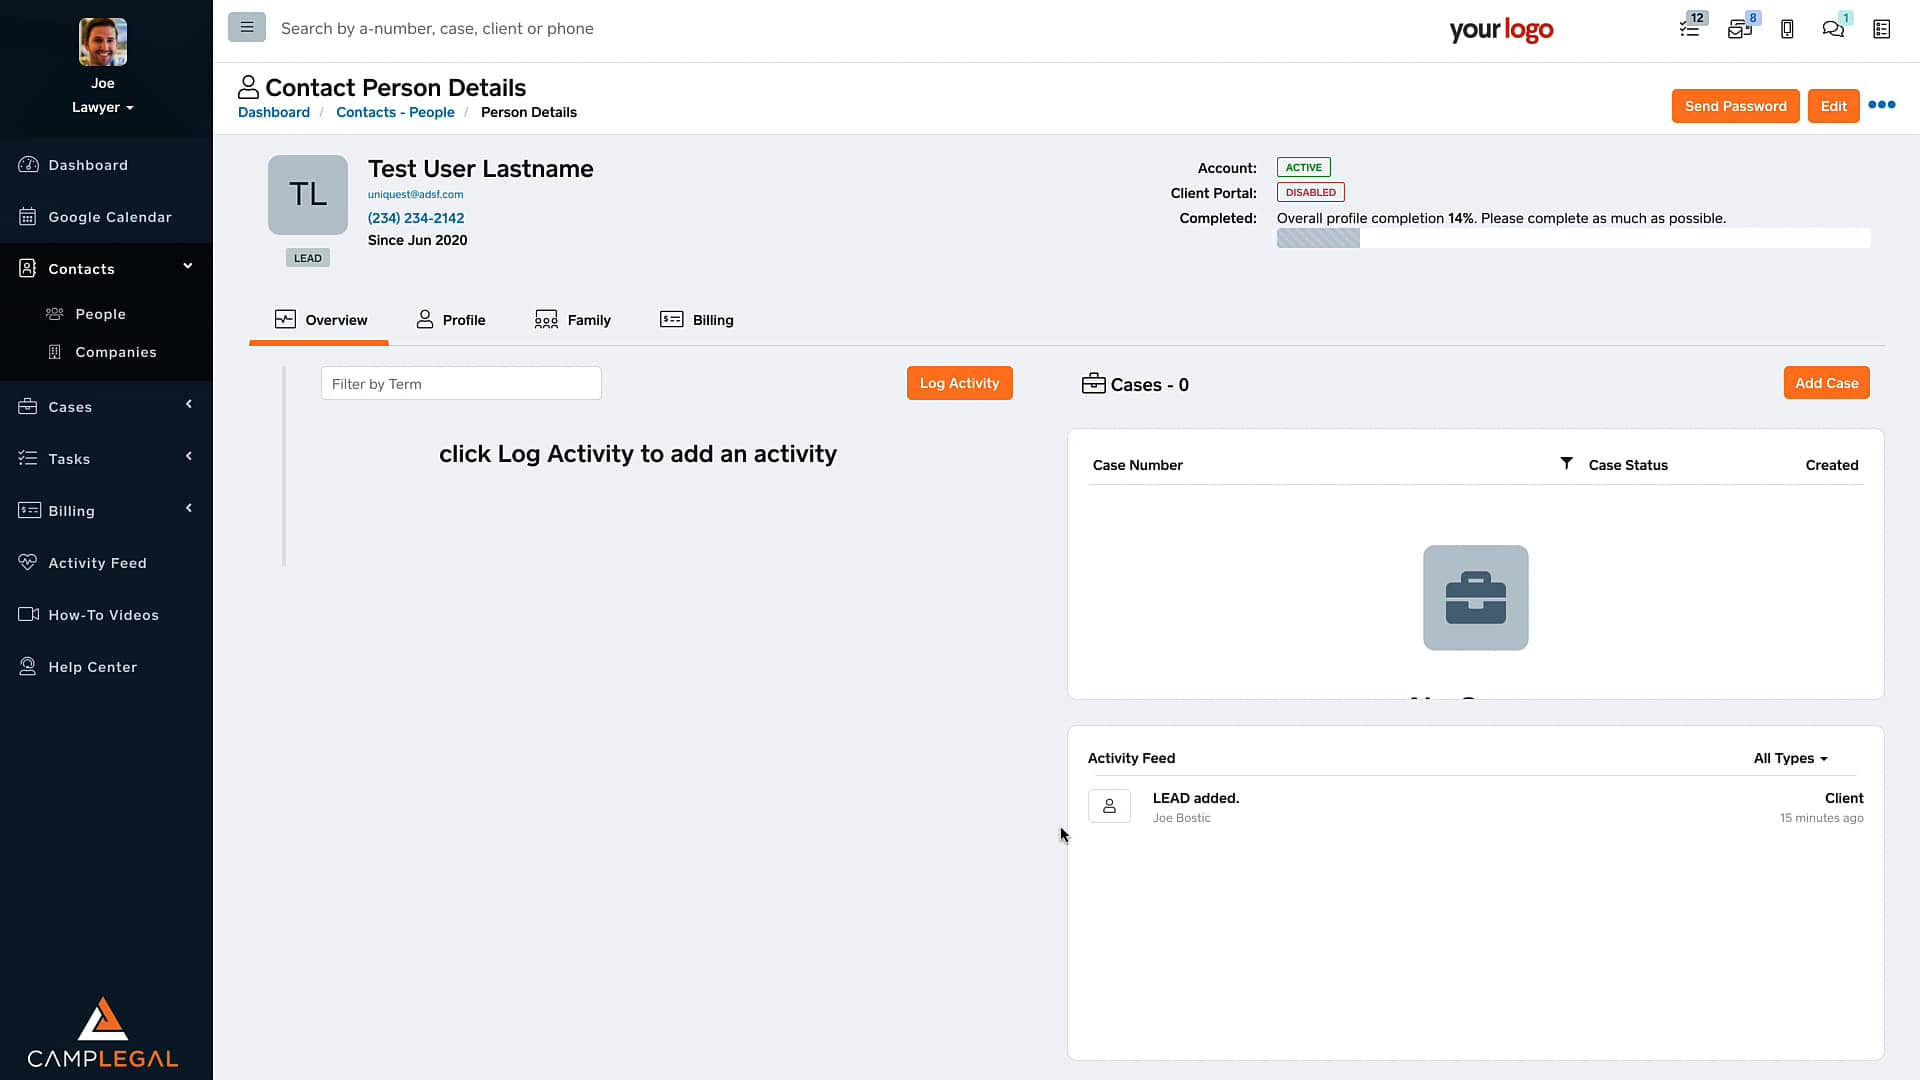Switch to the Family tab
This screenshot has height=1080, width=1920.
[x=572, y=319]
